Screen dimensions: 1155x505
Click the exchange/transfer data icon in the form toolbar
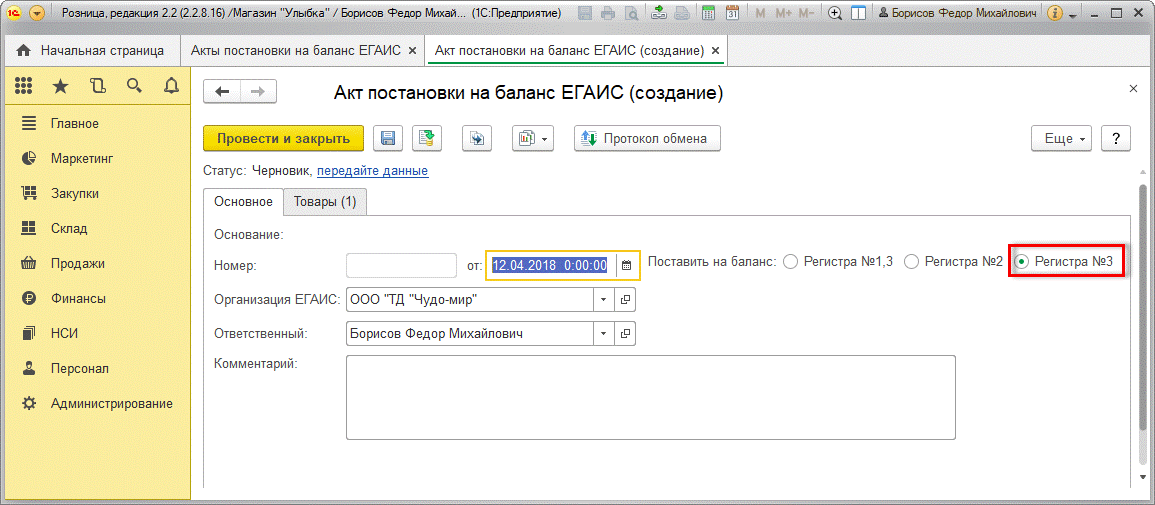pos(477,138)
